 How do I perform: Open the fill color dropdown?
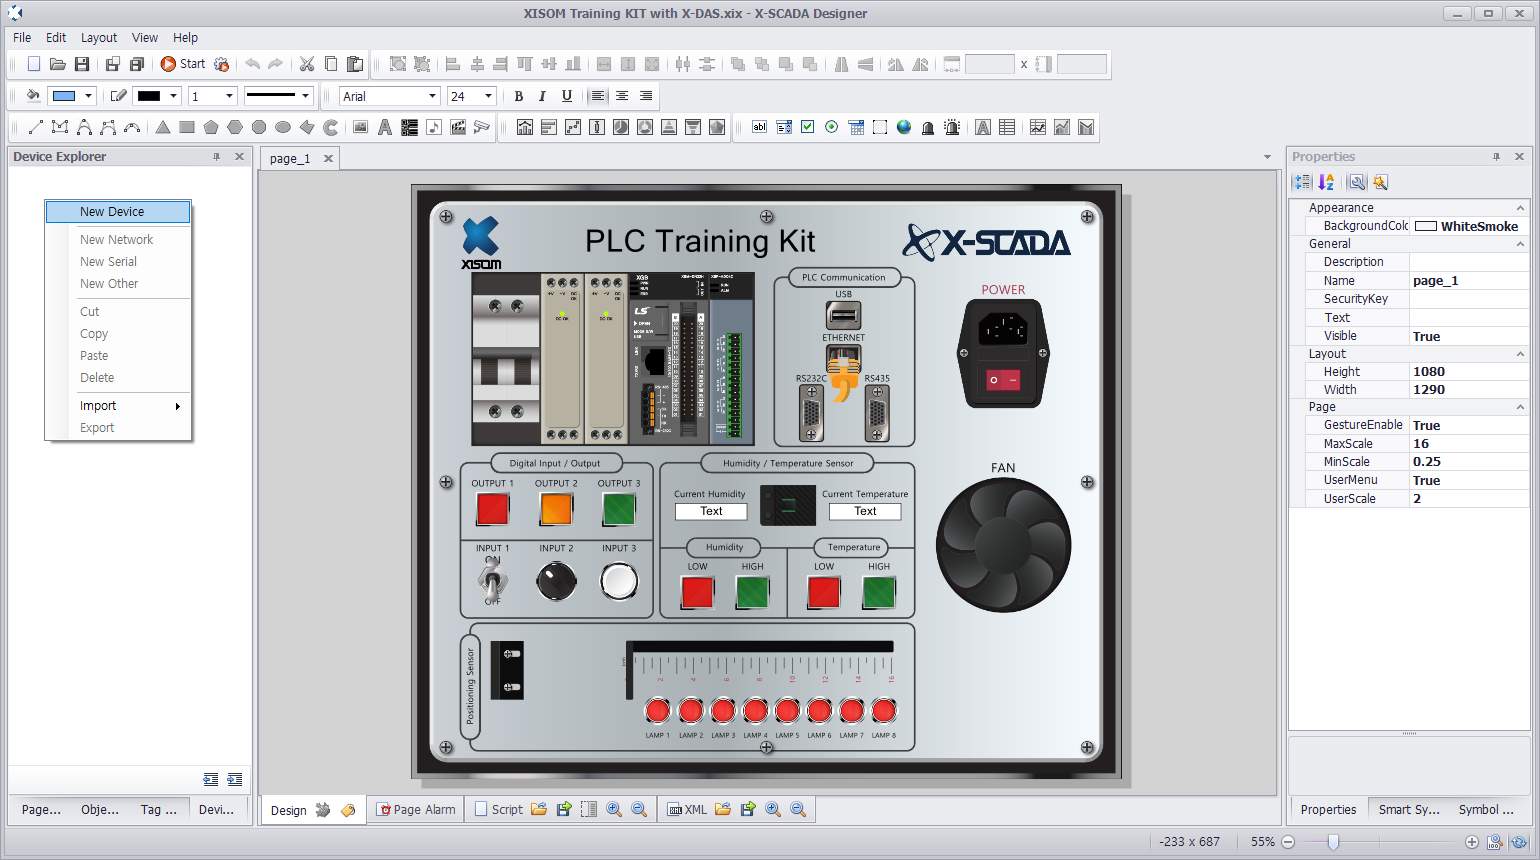tap(88, 96)
